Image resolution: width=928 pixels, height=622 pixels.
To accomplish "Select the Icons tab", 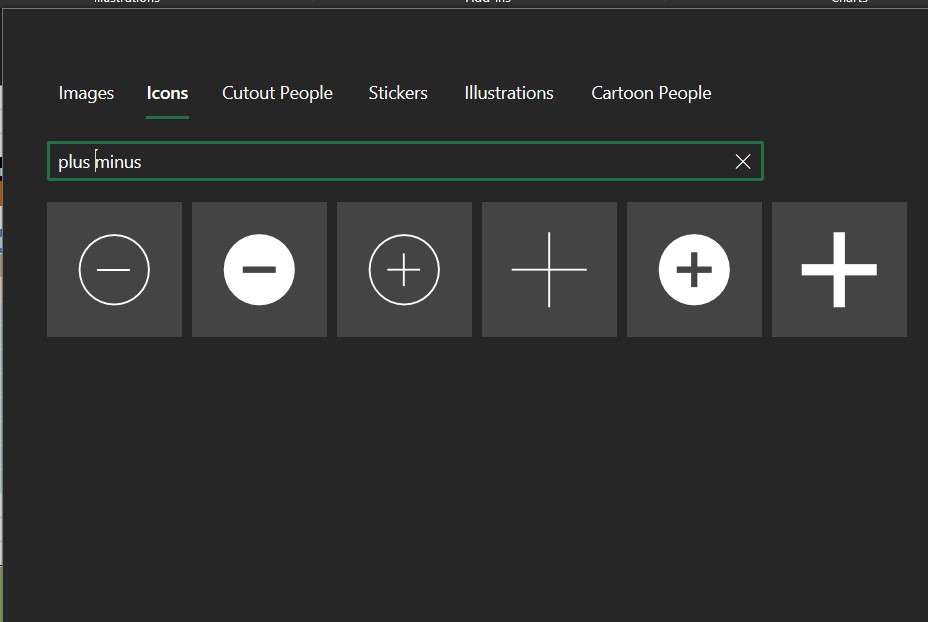I will (x=167, y=93).
